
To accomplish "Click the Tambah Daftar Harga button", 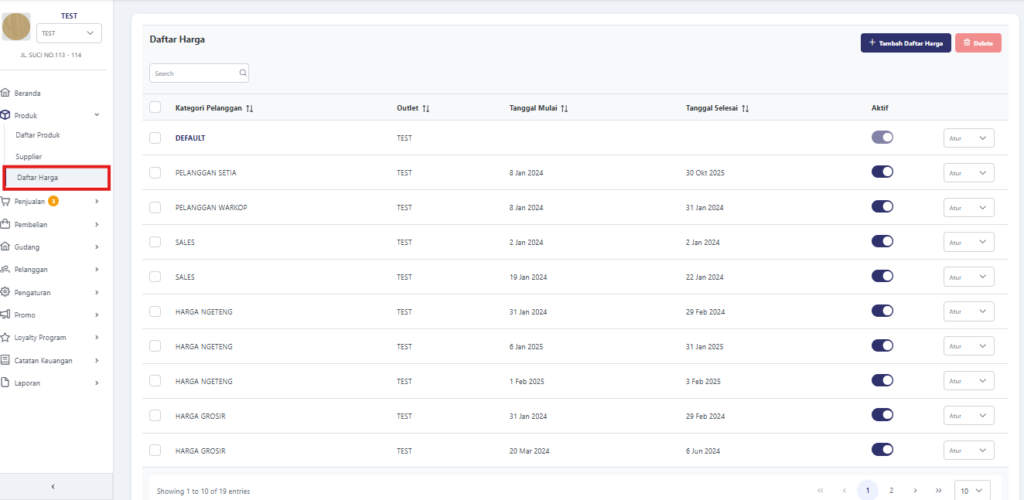I will 905,43.
